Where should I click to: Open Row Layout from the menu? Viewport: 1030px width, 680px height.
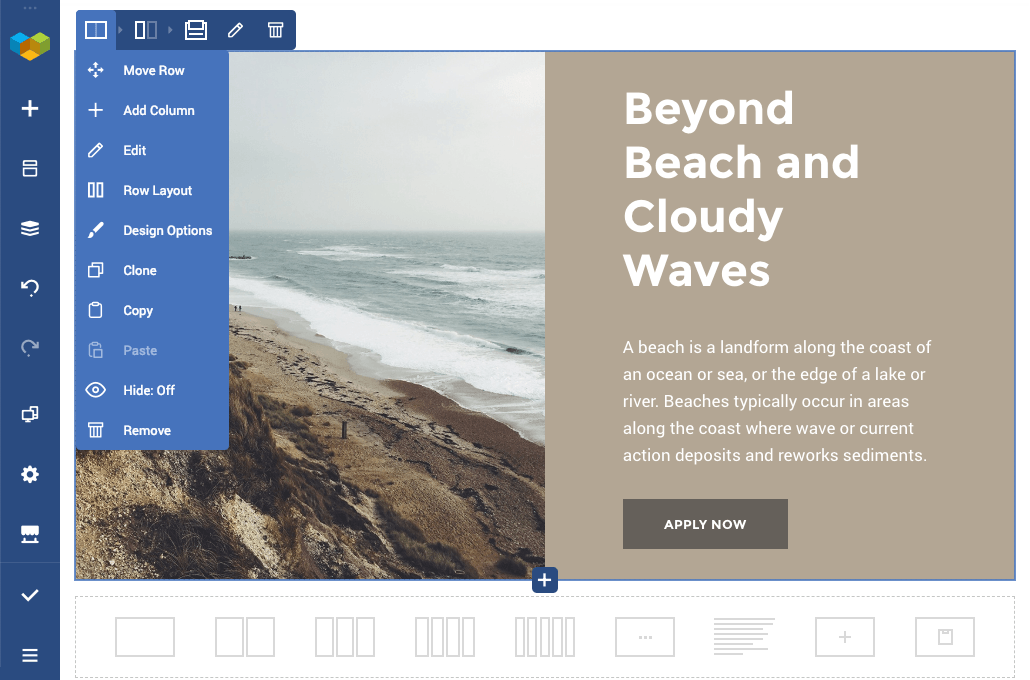(152, 191)
